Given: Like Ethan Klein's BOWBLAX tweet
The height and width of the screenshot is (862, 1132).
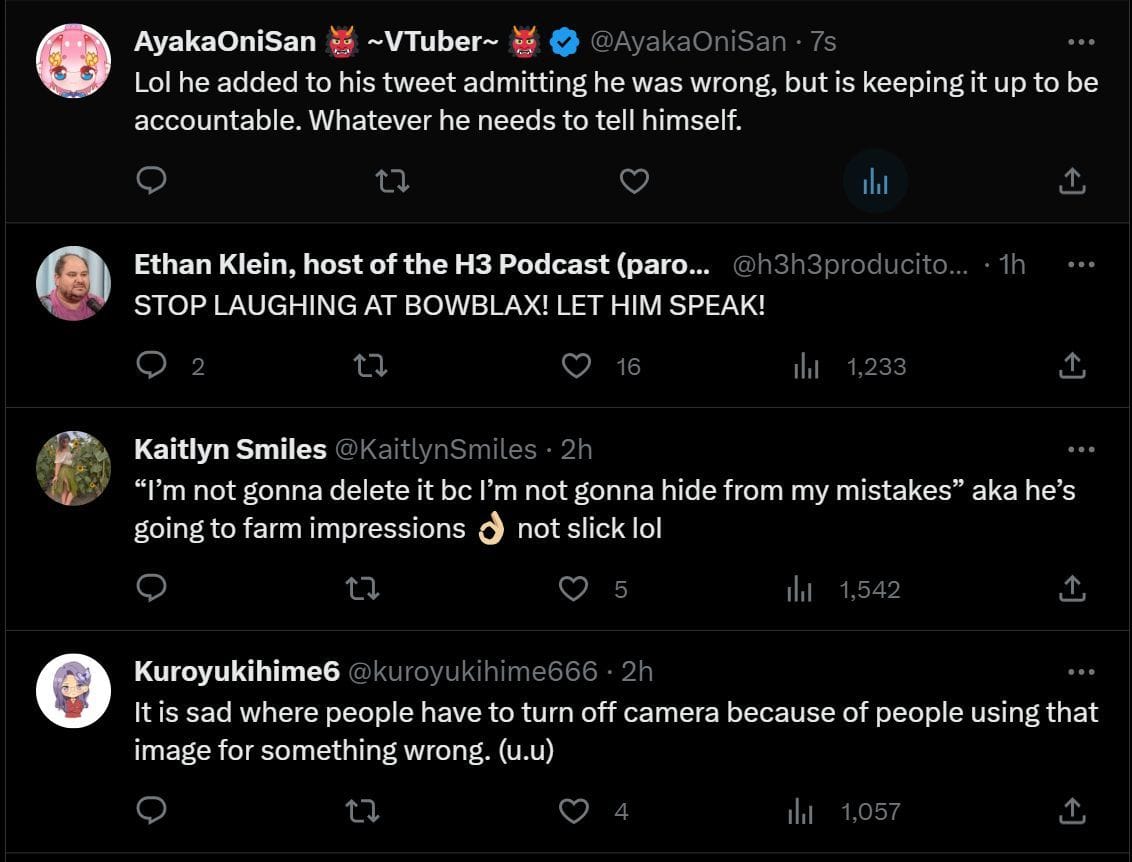Looking at the screenshot, I should (x=577, y=366).
